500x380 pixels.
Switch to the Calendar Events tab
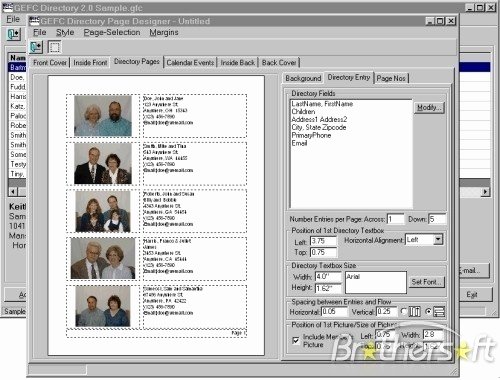(190, 62)
